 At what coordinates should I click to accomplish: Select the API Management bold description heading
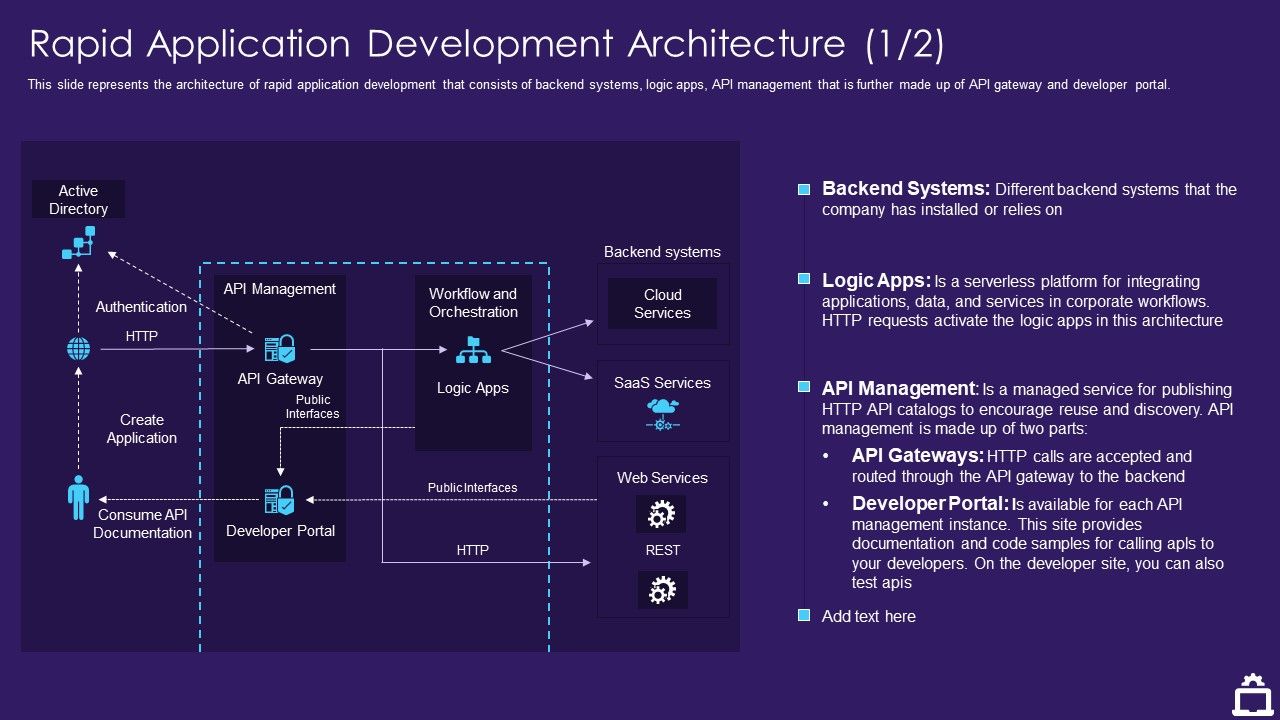[x=900, y=389]
